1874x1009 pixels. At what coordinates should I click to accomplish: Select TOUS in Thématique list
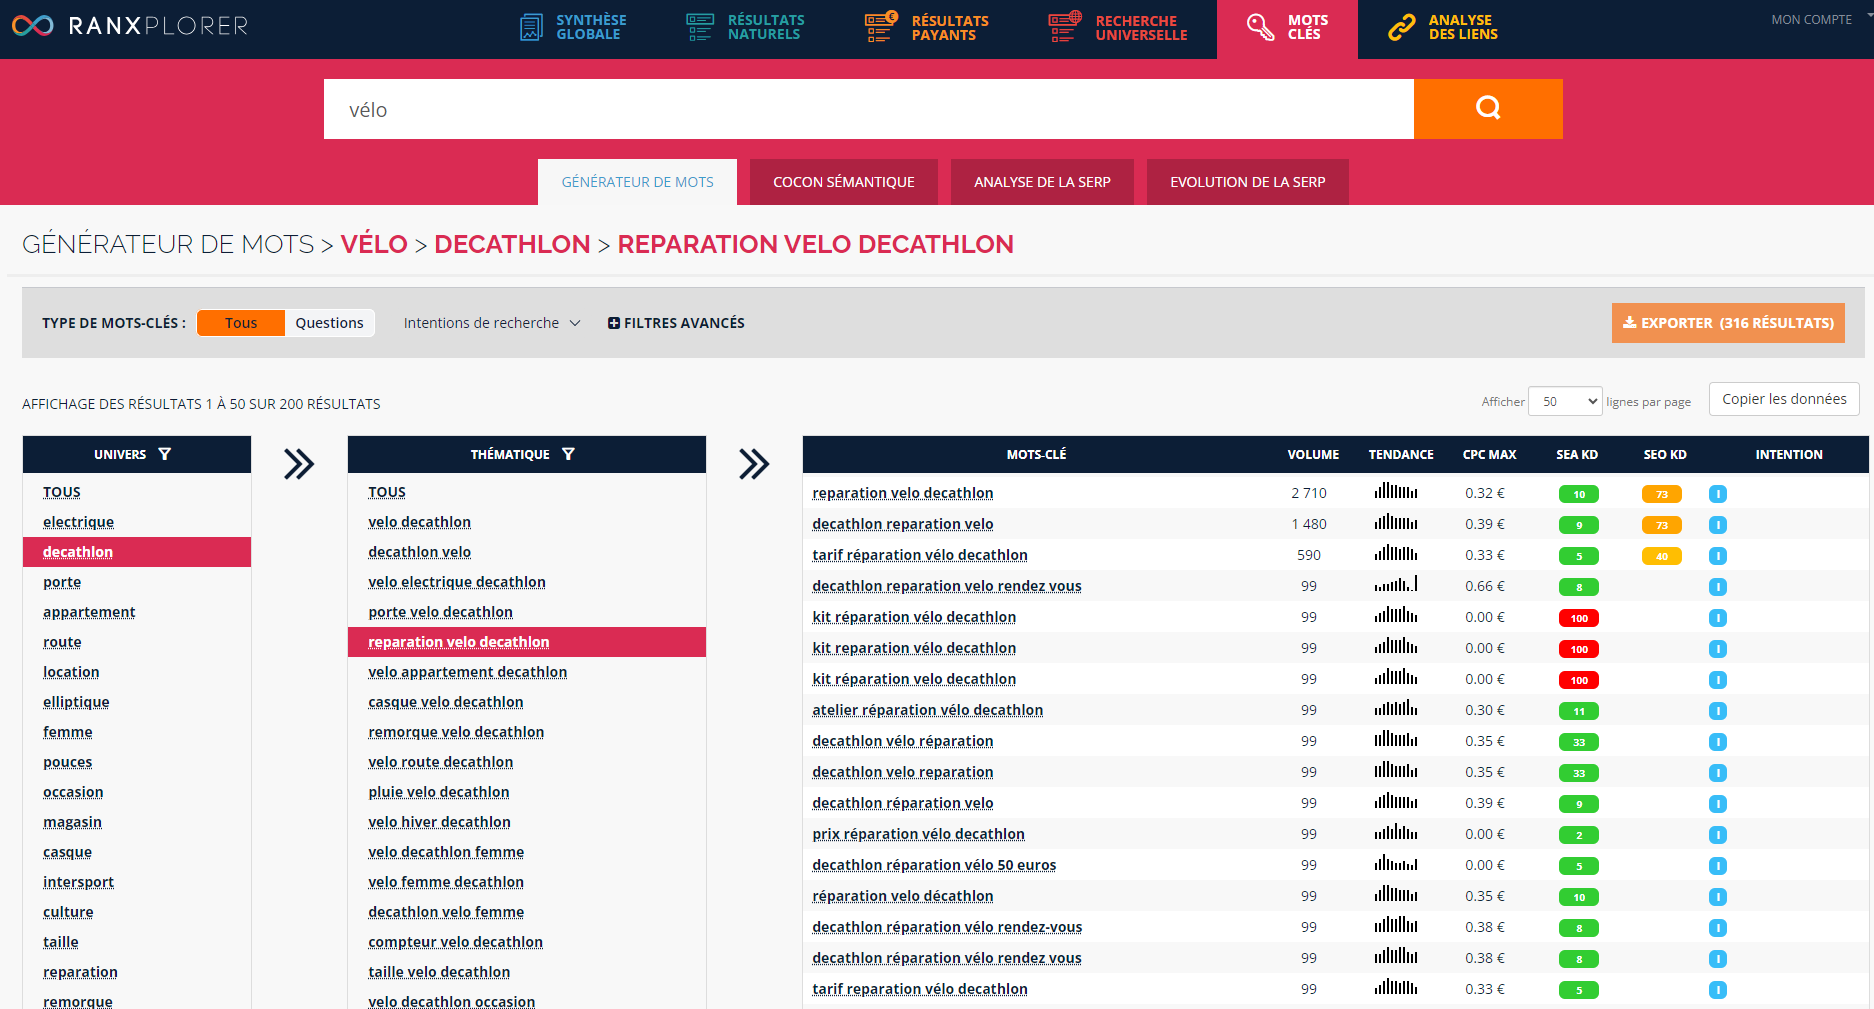click(x=387, y=492)
